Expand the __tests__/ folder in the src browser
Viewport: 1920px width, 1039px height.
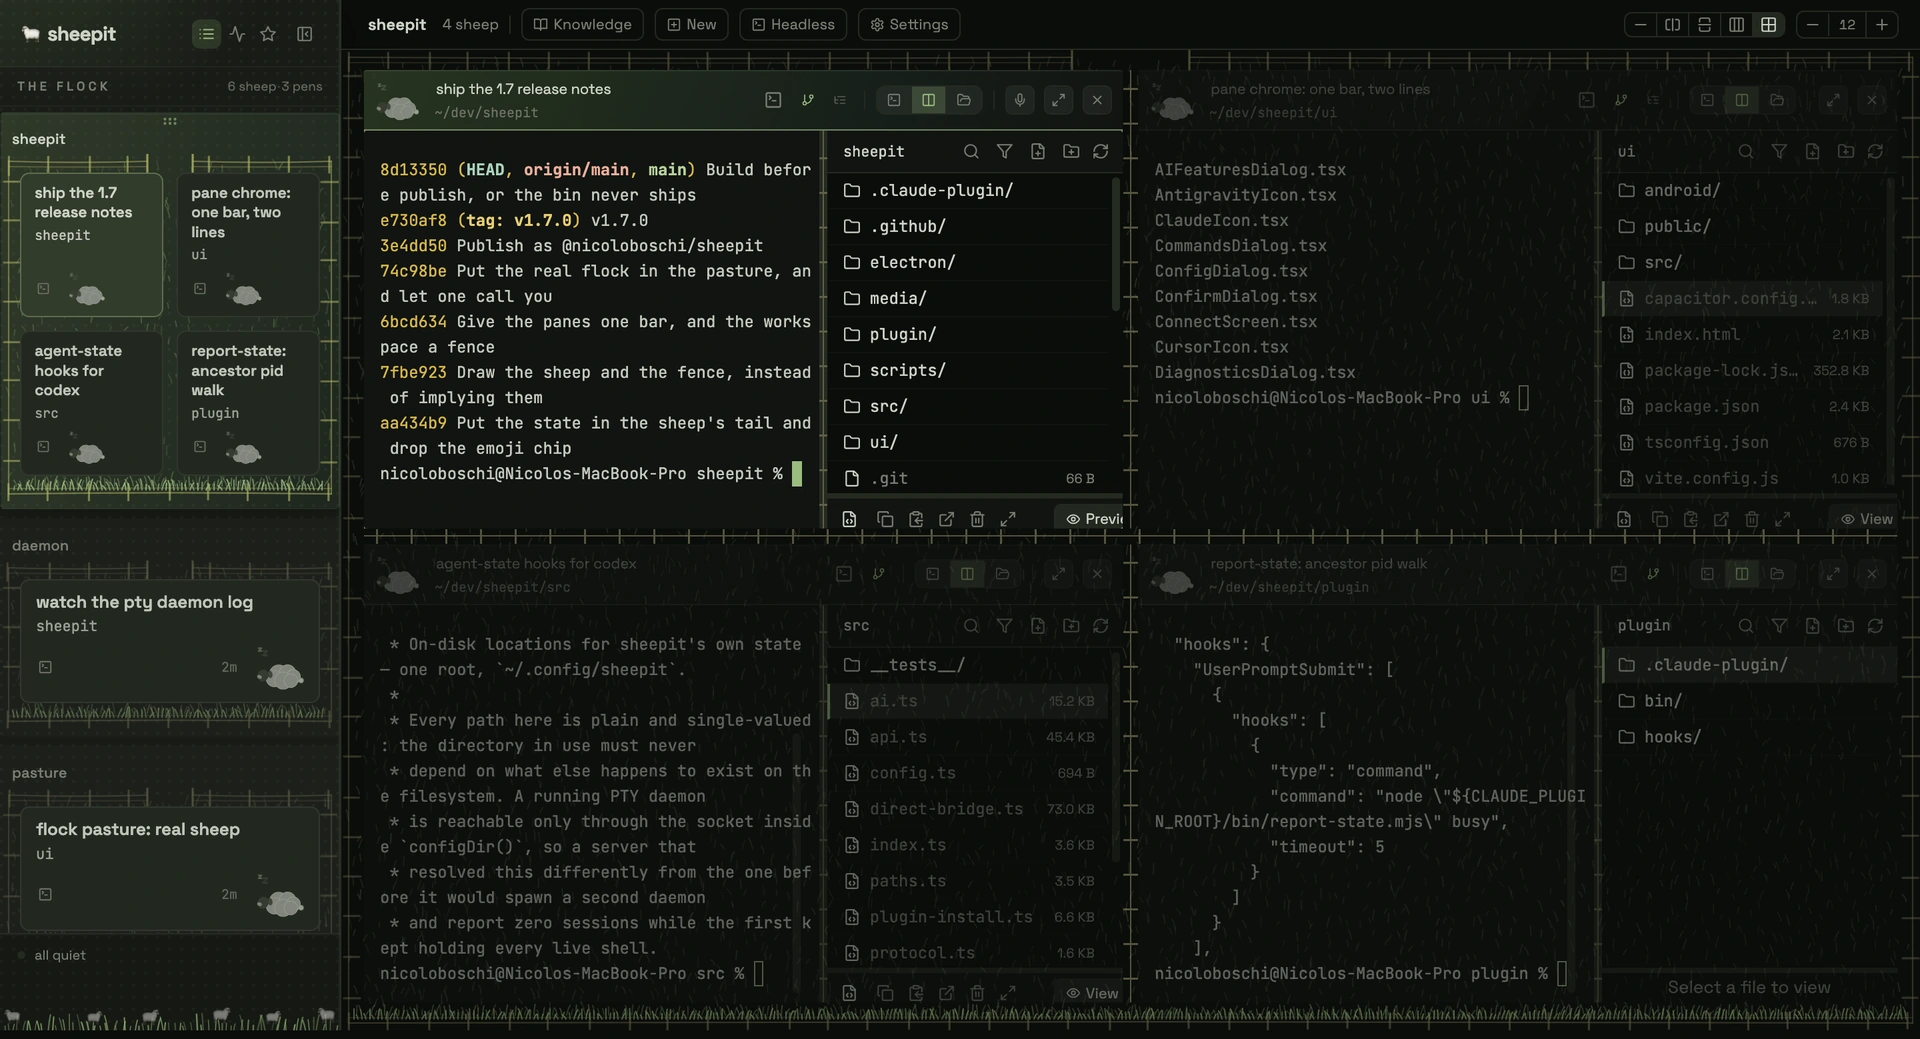click(968, 665)
